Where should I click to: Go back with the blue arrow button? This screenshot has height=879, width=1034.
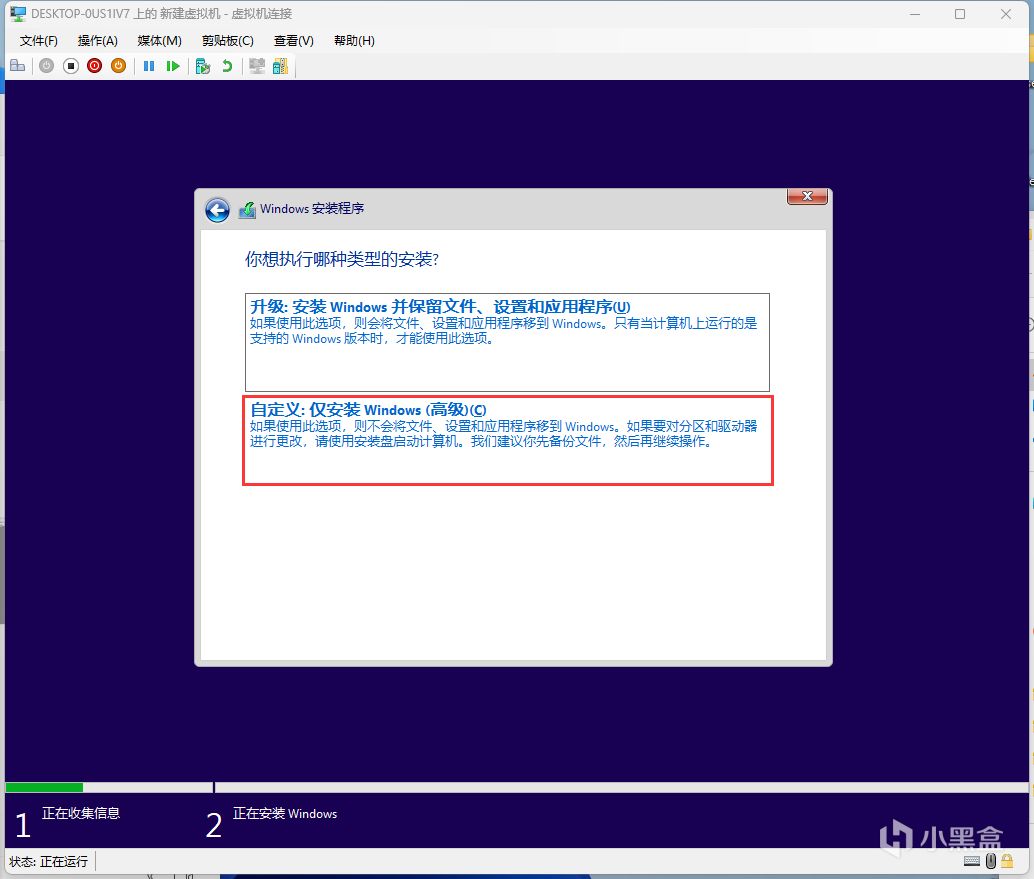[217, 210]
